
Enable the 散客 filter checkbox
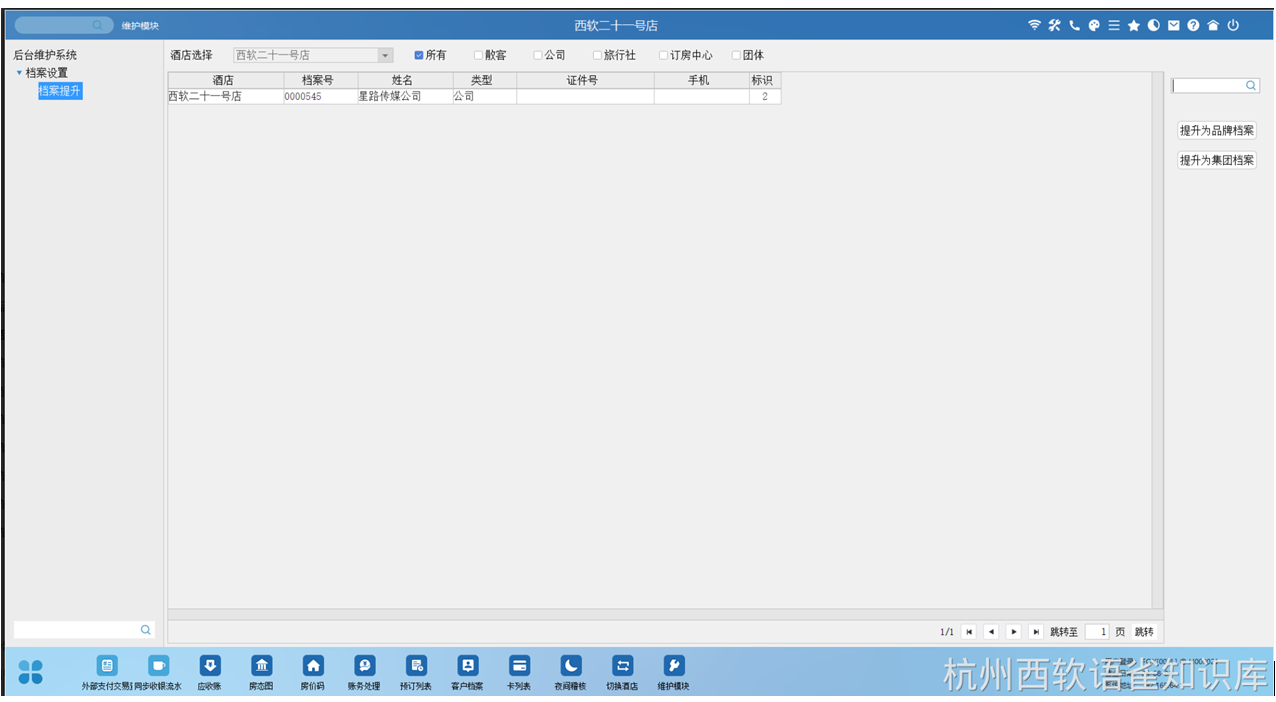click(x=478, y=56)
